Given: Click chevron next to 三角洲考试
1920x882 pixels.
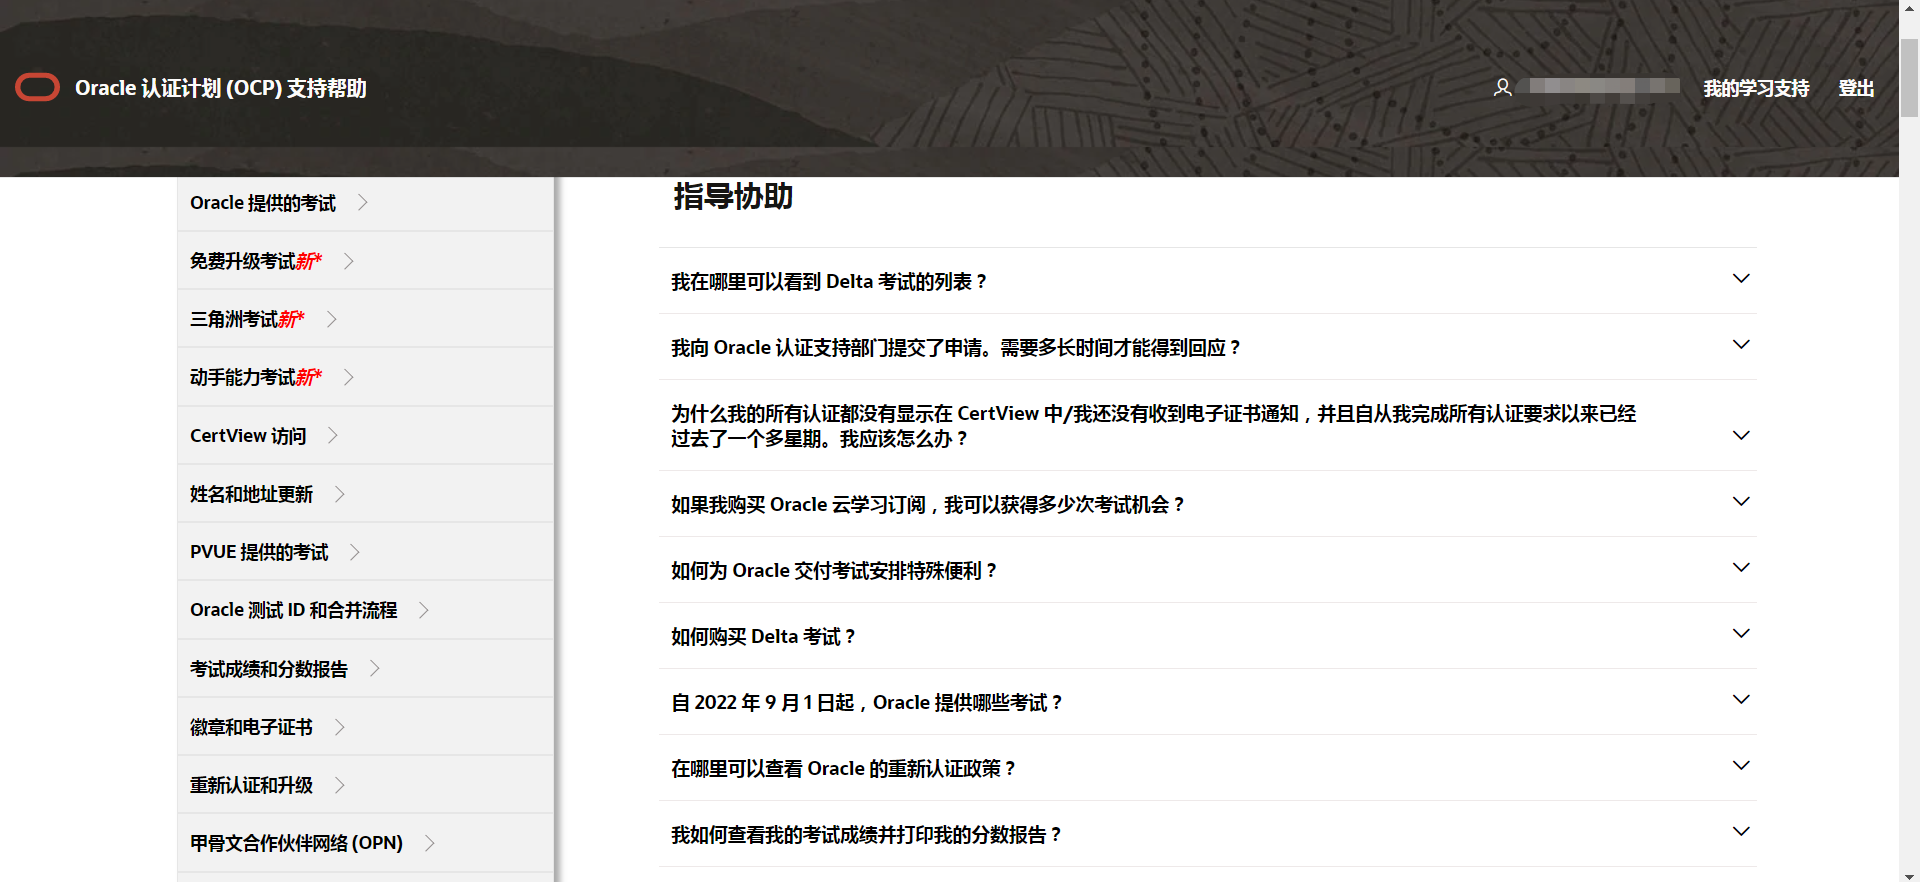Looking at the screenshot, I should pyautogui.click(x=332, y=319).
